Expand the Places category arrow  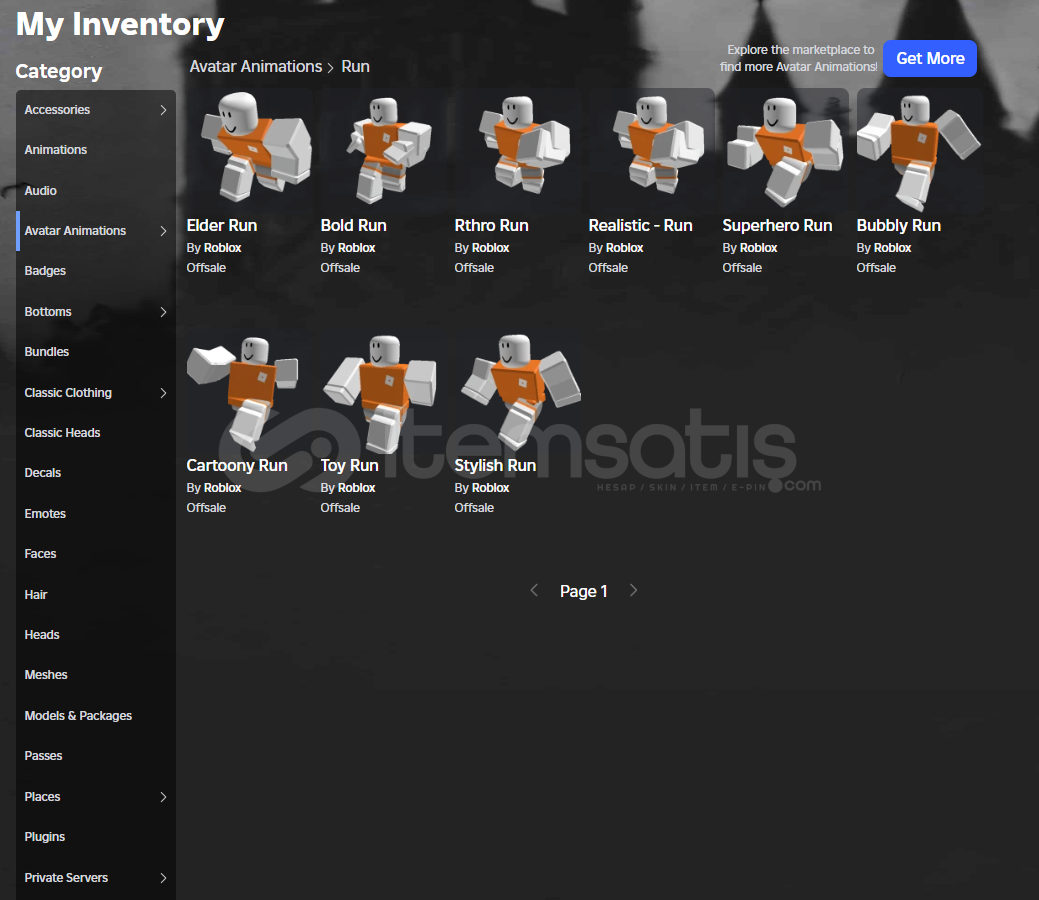click(163, 797)
